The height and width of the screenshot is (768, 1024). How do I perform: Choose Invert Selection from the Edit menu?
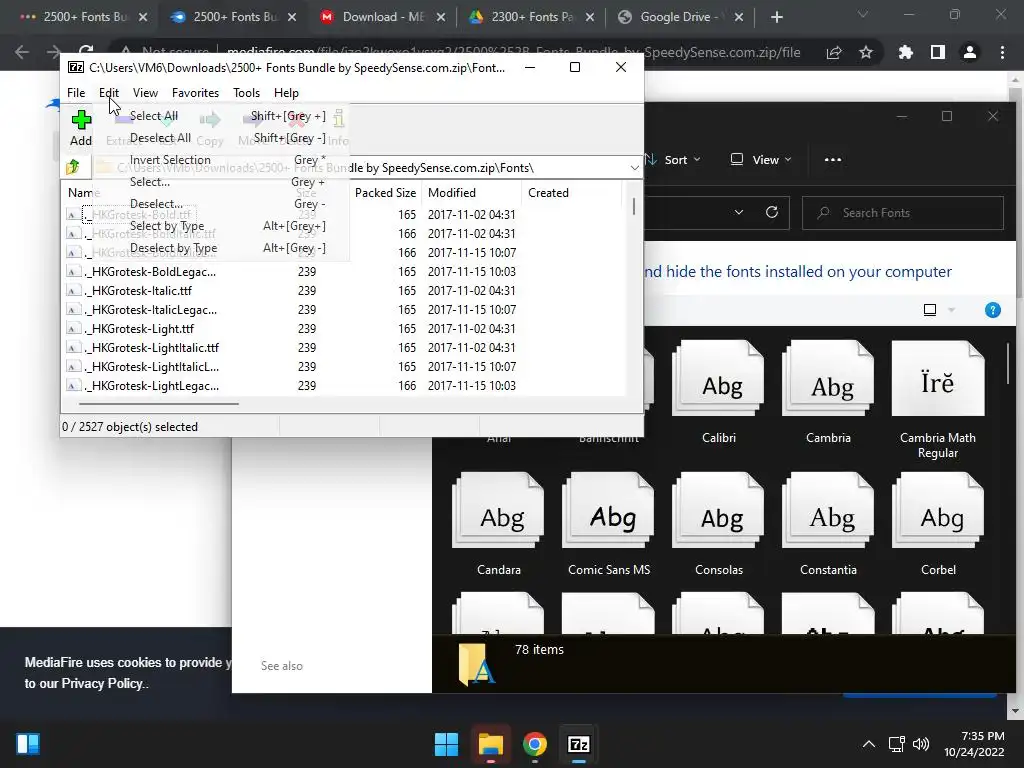[221, 160]
